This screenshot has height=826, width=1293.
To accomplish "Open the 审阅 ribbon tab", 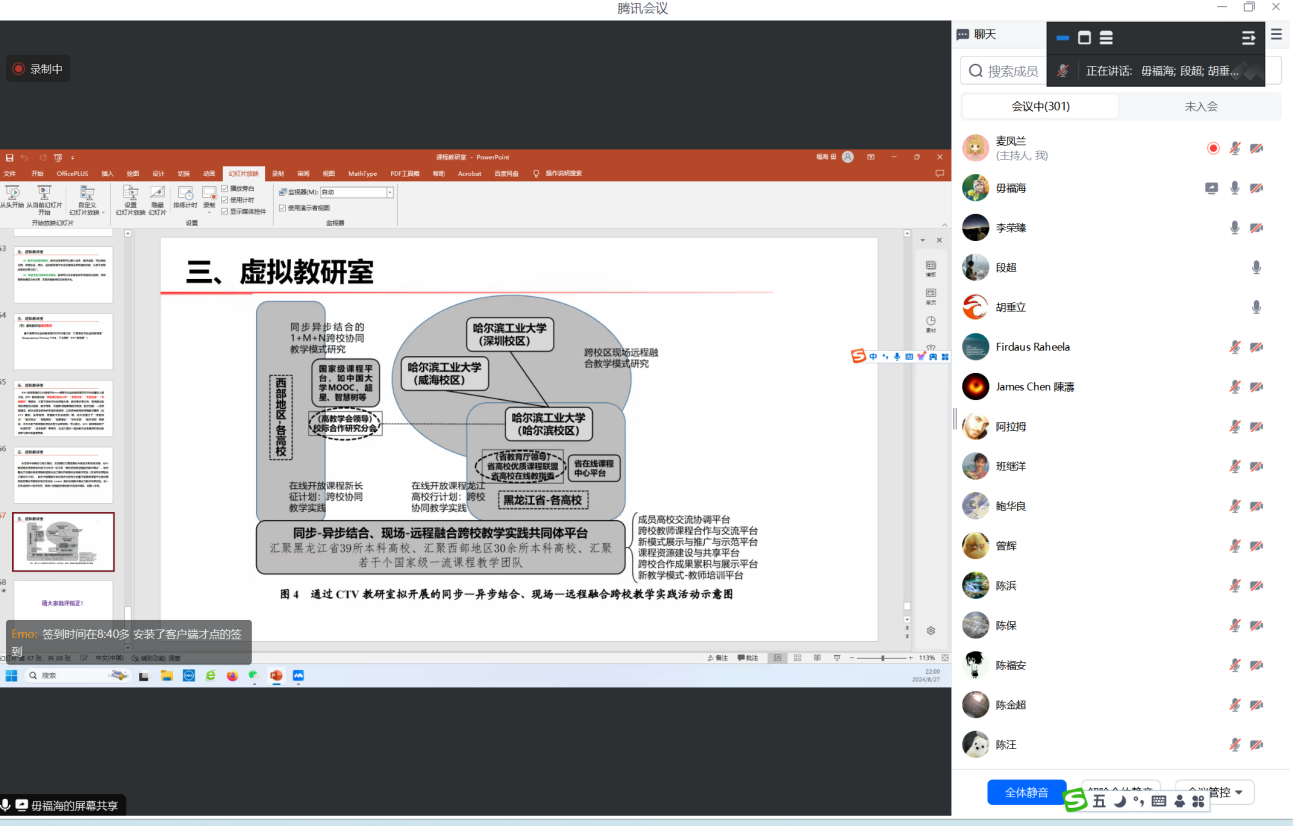I will (303, 173).
